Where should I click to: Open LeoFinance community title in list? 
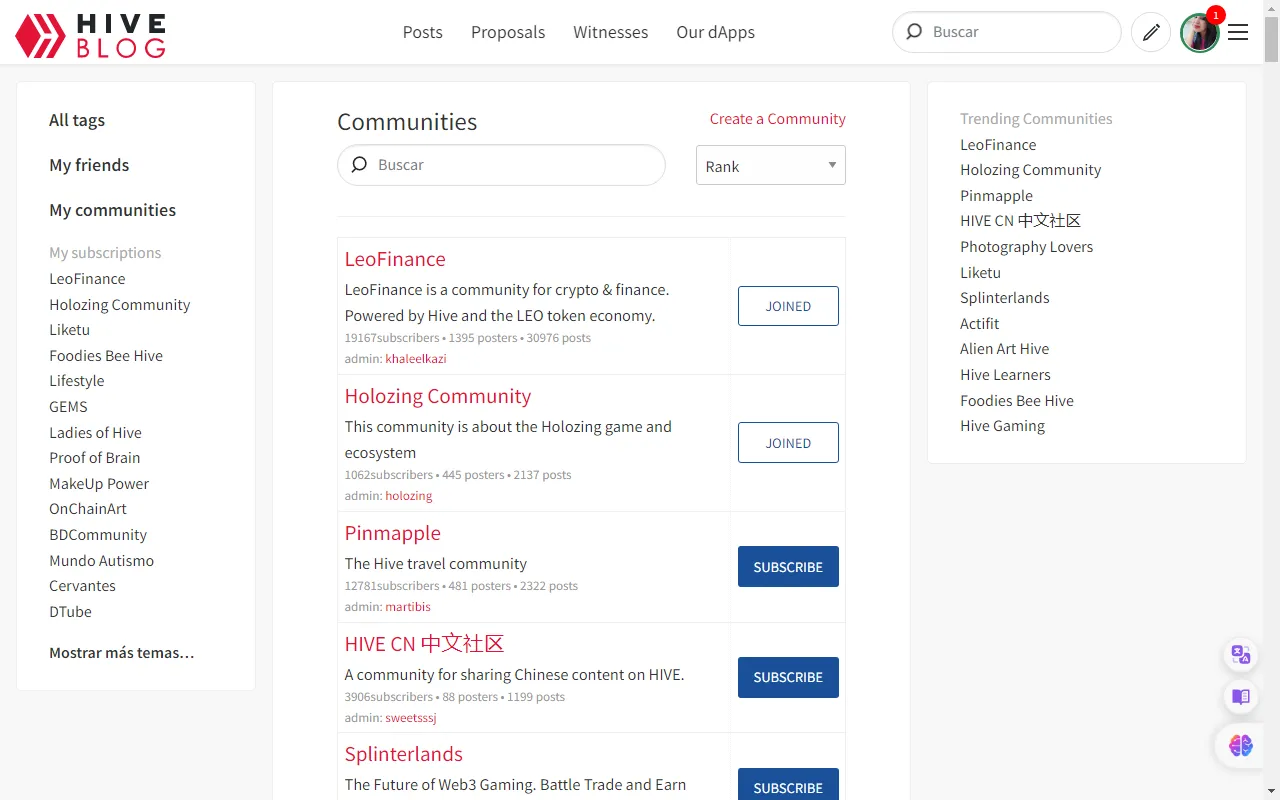coord(395,259)
